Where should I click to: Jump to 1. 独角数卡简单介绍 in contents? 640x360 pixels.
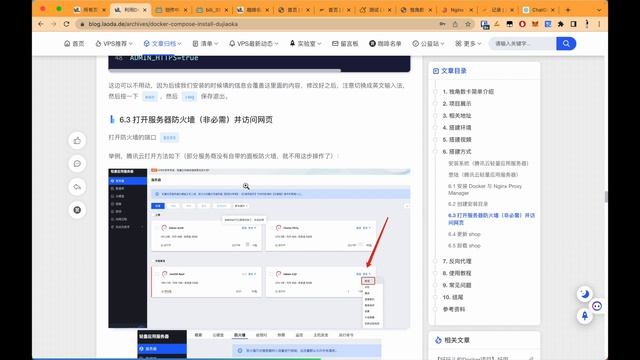pyautogui.click(x=468, y=92)
